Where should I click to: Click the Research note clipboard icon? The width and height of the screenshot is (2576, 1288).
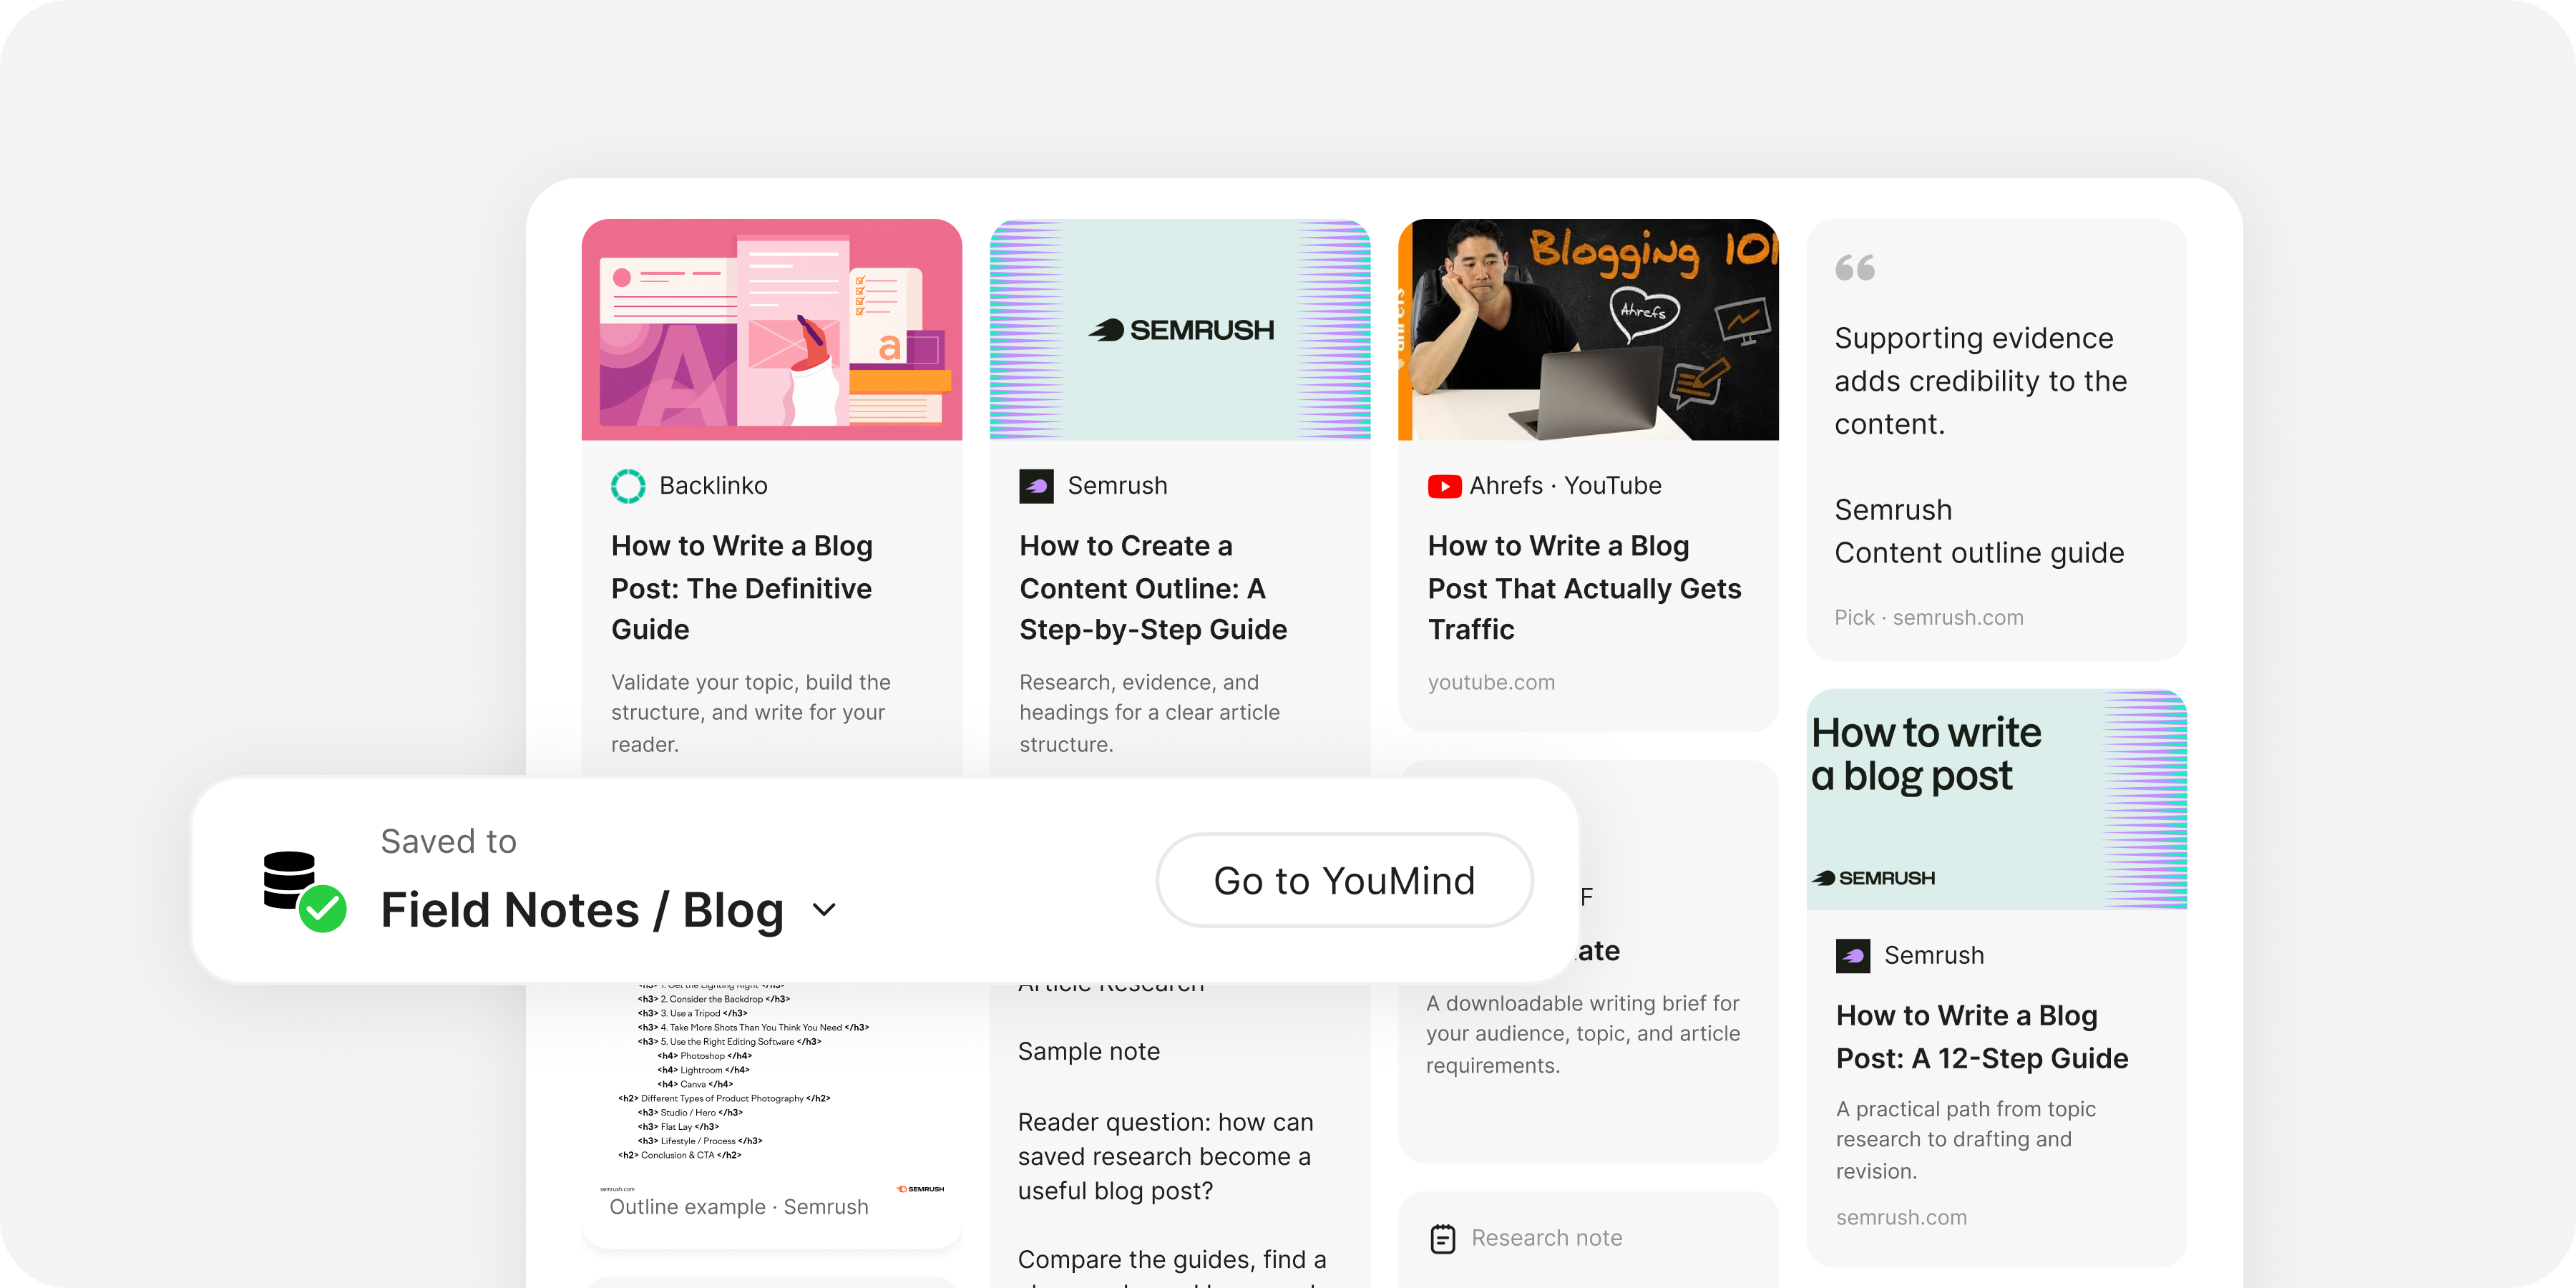click(1443, 1239)
